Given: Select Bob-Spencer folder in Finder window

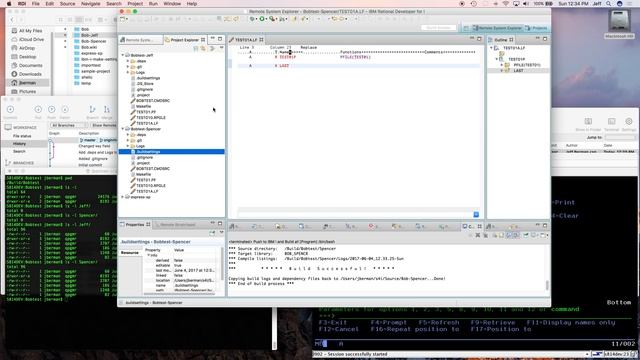Looking at the screenshot, I should 93,41.
